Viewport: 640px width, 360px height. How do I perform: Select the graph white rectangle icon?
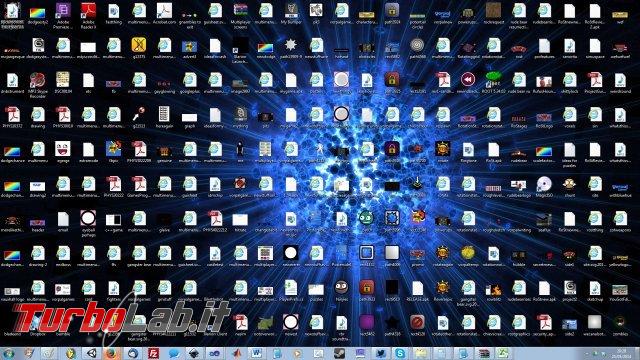(x=189, y=117)
